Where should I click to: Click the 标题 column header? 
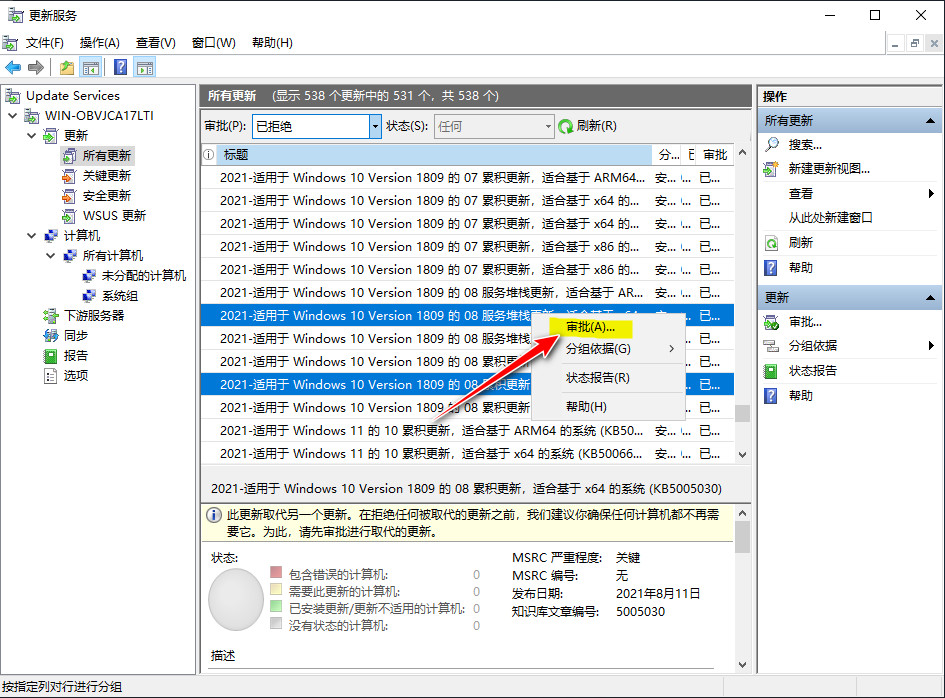click(236, 155)
